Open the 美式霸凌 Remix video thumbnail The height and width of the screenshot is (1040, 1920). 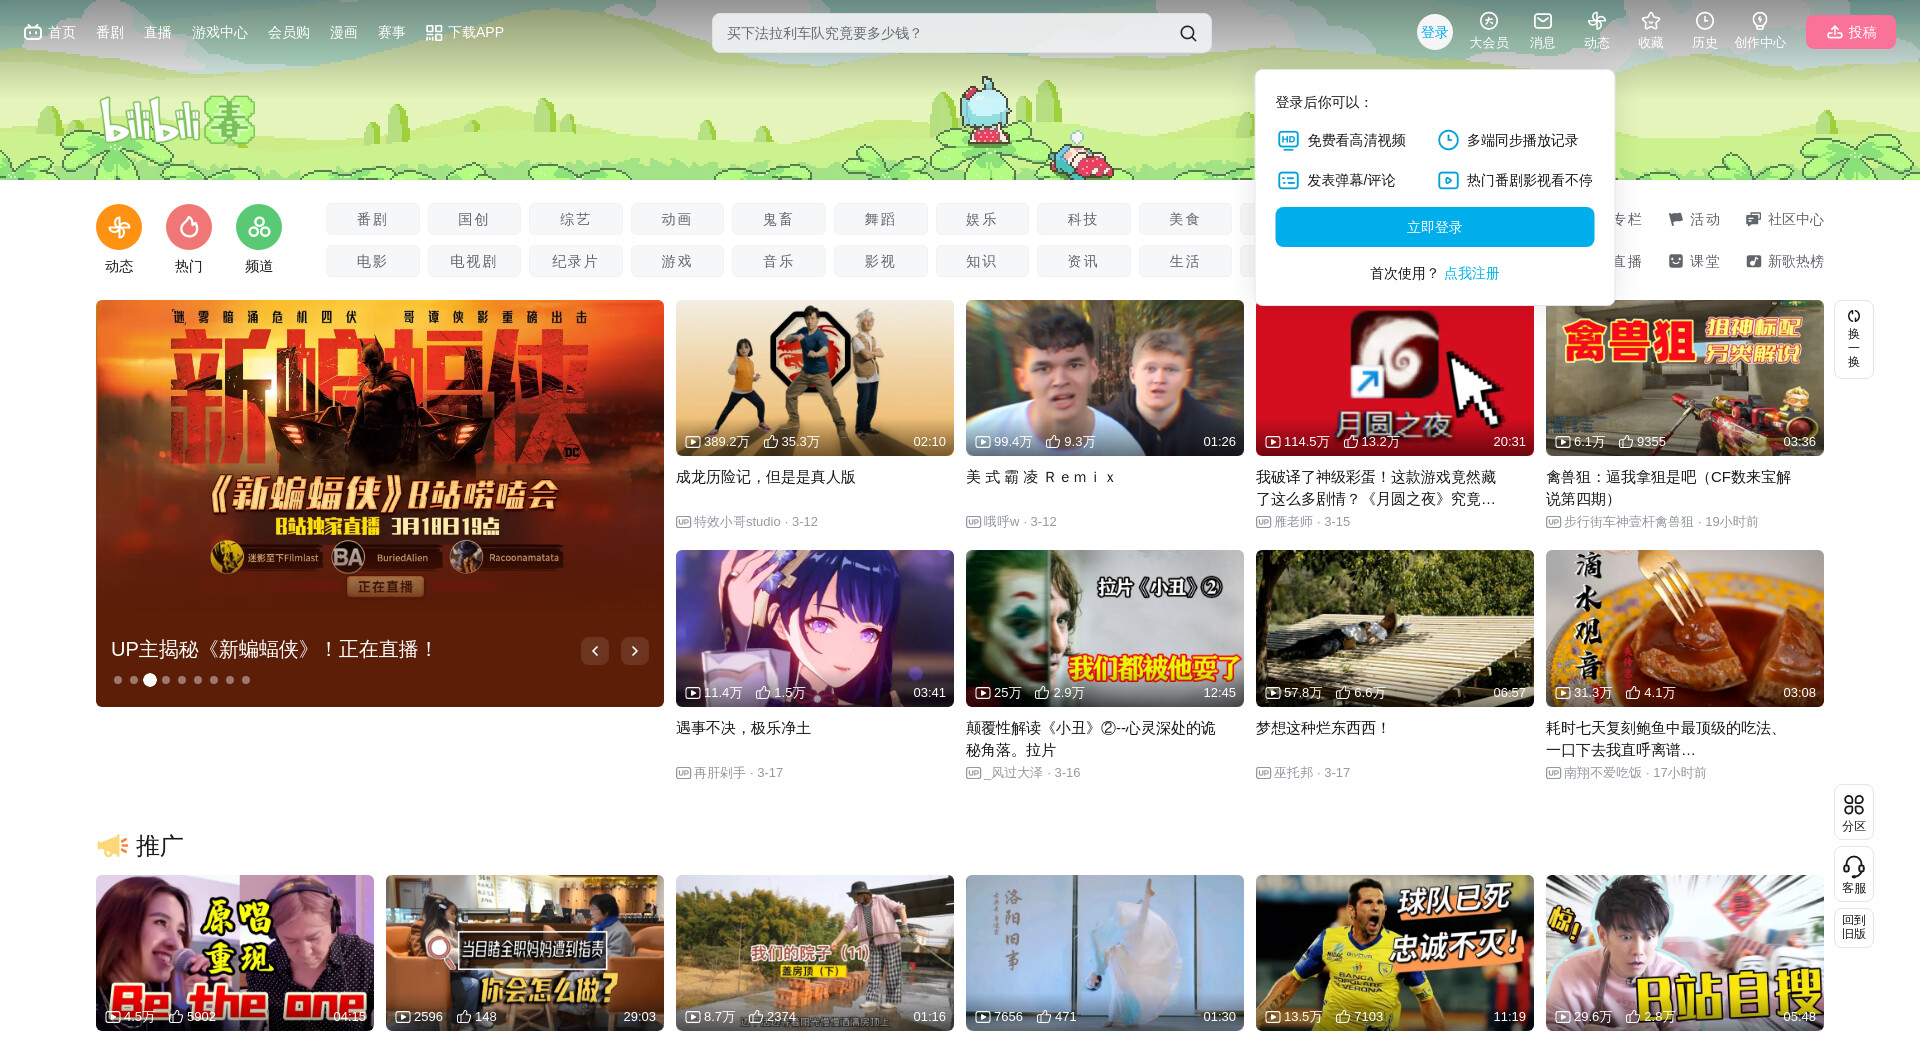(x=1105, y=378)
